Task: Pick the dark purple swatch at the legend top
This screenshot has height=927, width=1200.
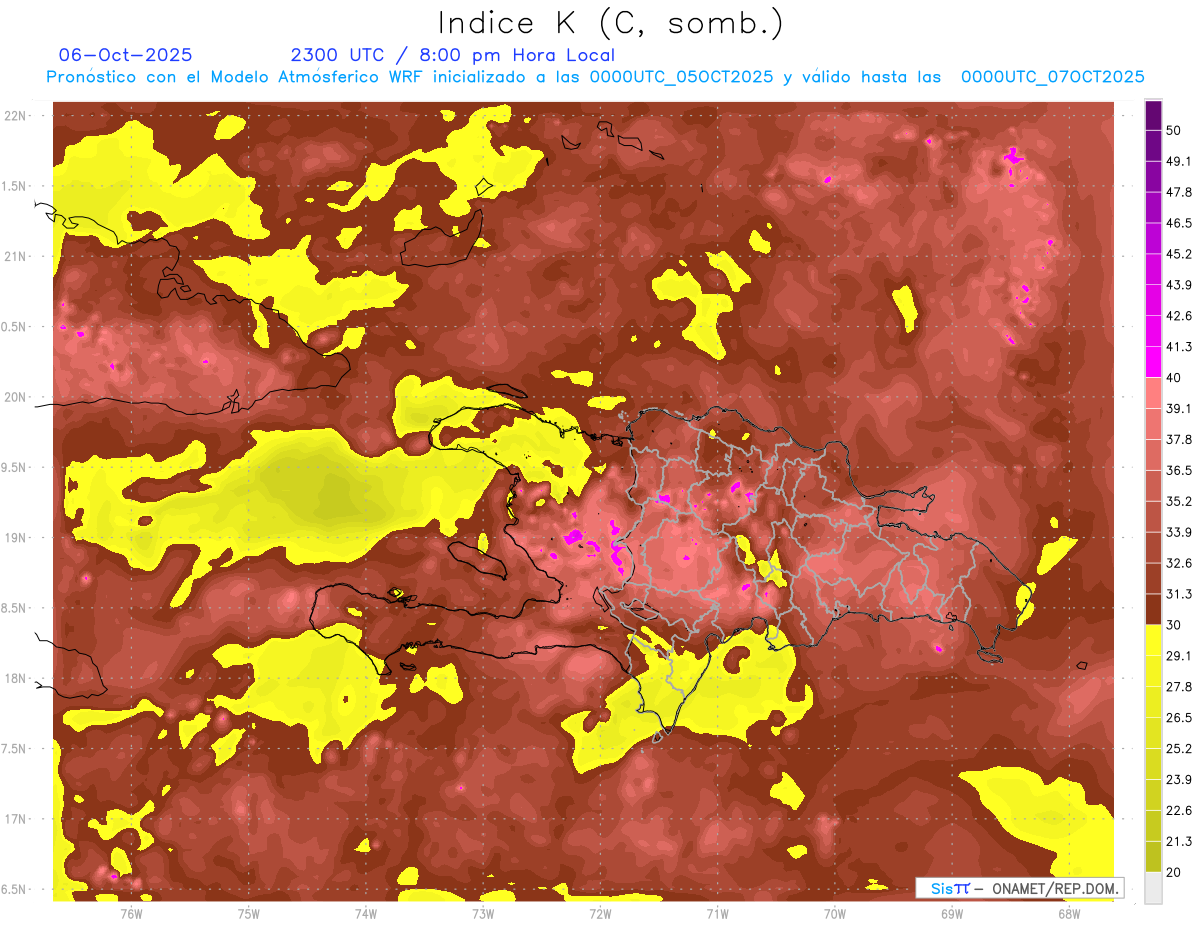Action: tap(1153, 116)
